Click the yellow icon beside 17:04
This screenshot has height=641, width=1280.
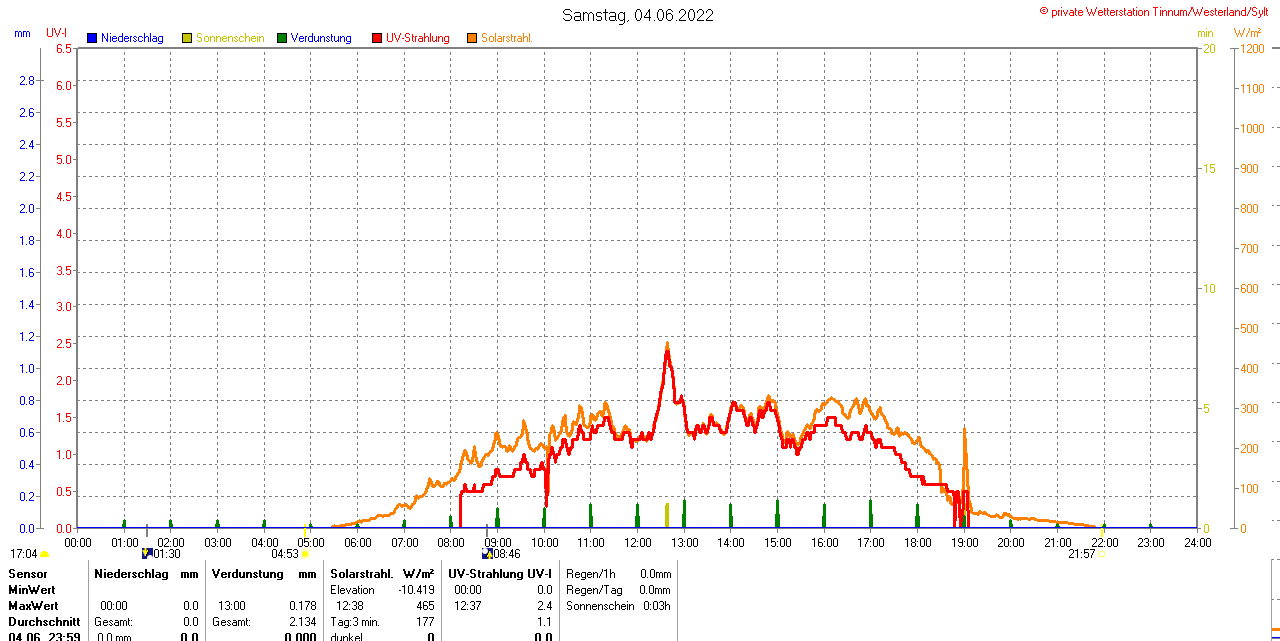(x=45, y=554)
